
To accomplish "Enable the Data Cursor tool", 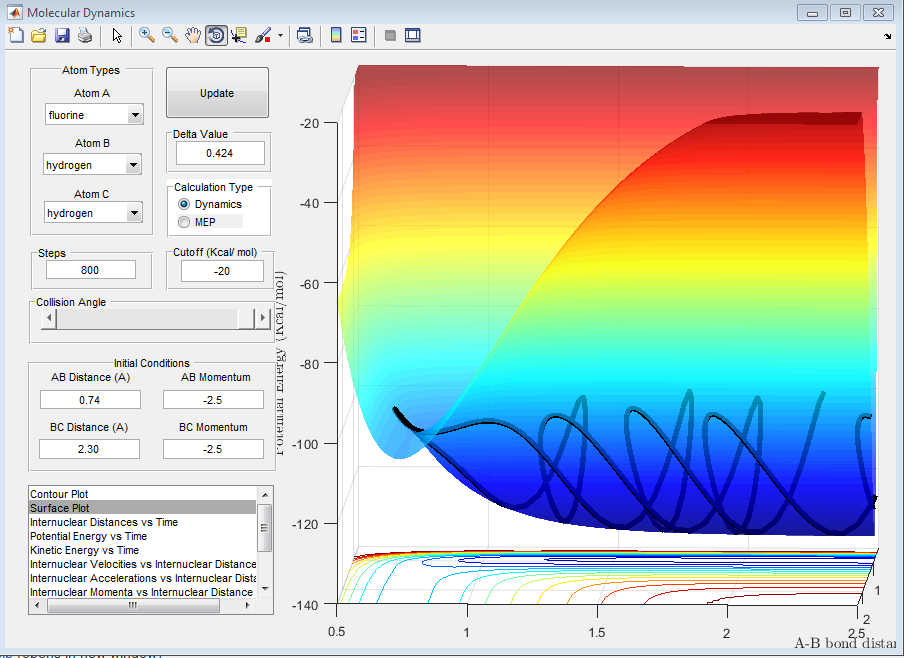I will tap(239, 36).
